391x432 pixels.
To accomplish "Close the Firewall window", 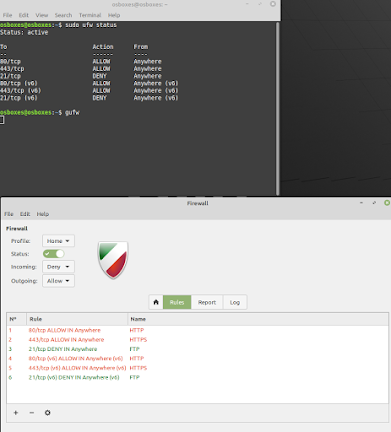I will click(x=387, y=203).
